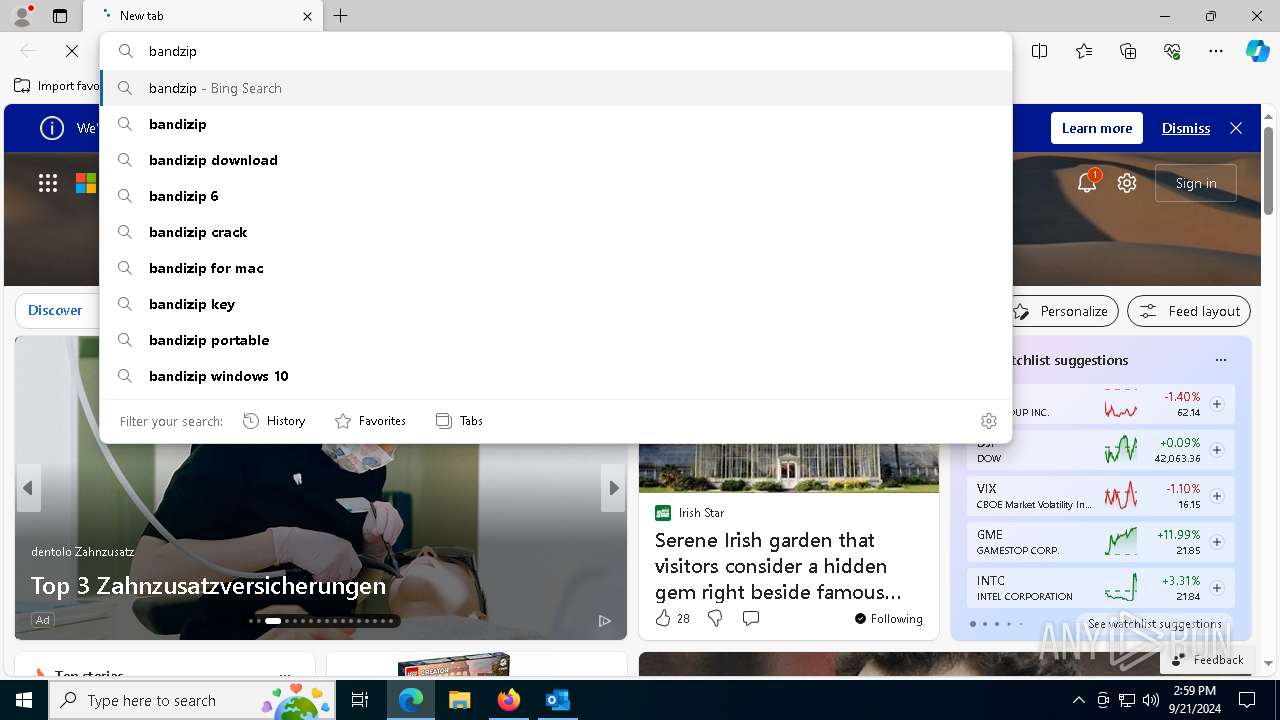Open the Personalize button
1280x720 pixels.
point(1061,311)
